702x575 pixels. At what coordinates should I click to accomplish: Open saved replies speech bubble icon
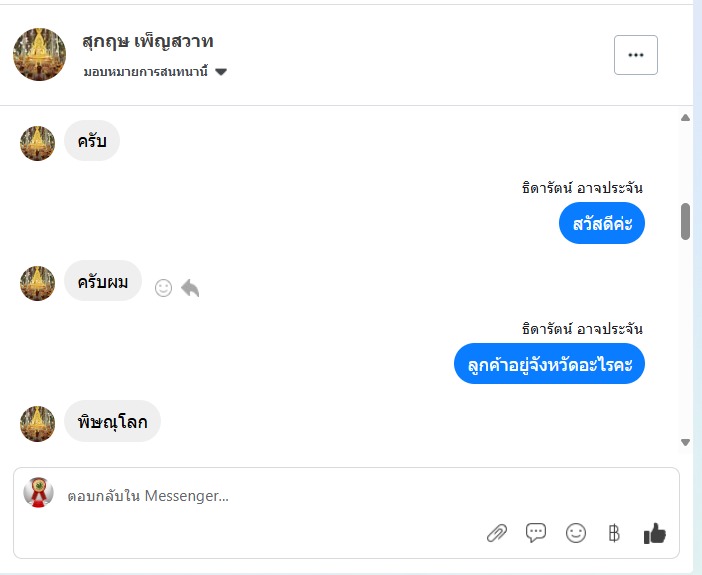tap(536, 533)
